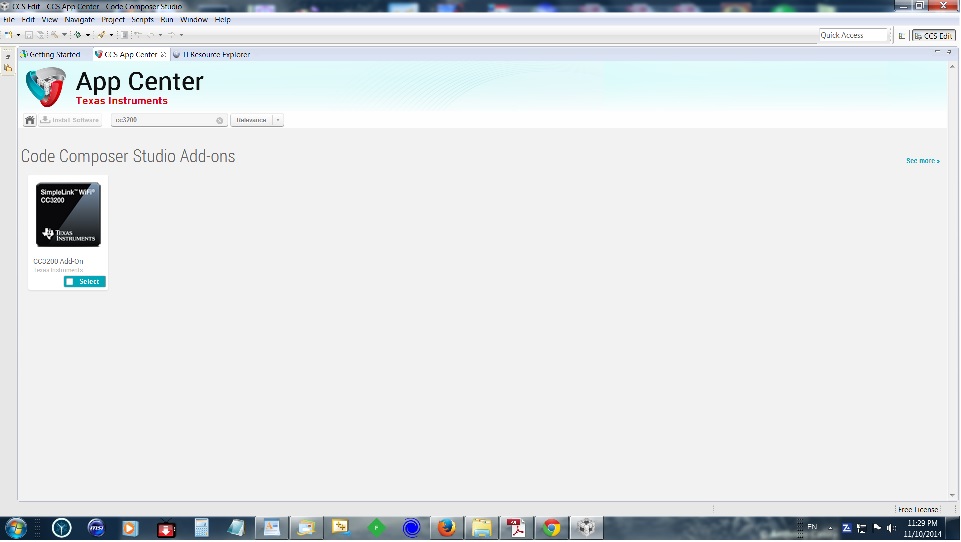This screenshot has width=961, height=542.
Task: Expand the New toolbar dropdown arrow
Action: pos(18,35)
